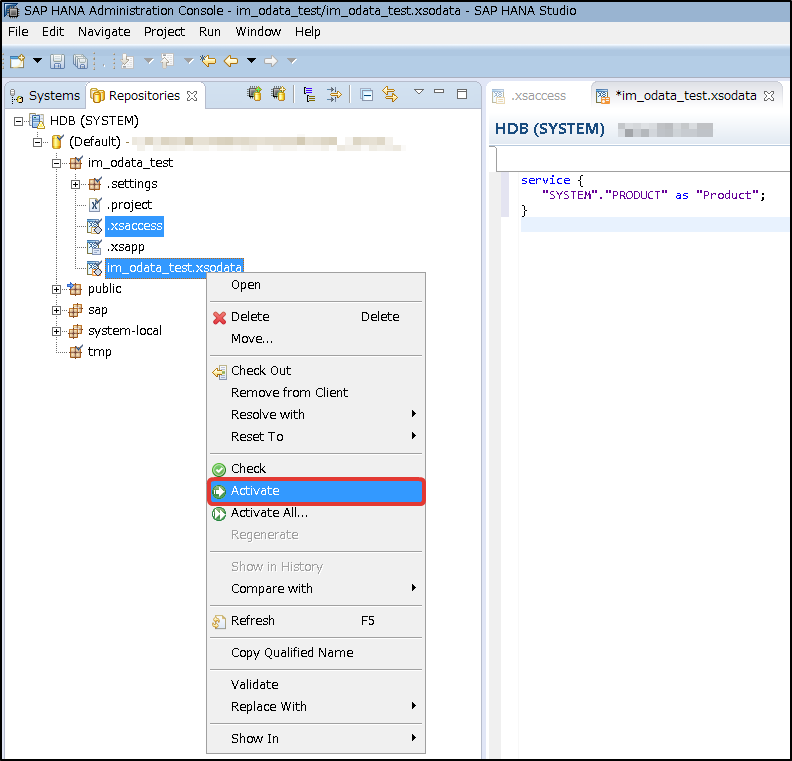Screen dimensions: 792x761
Task: Expand the .settings folder node
Action: pyautogui.click(x=75, y=184)
